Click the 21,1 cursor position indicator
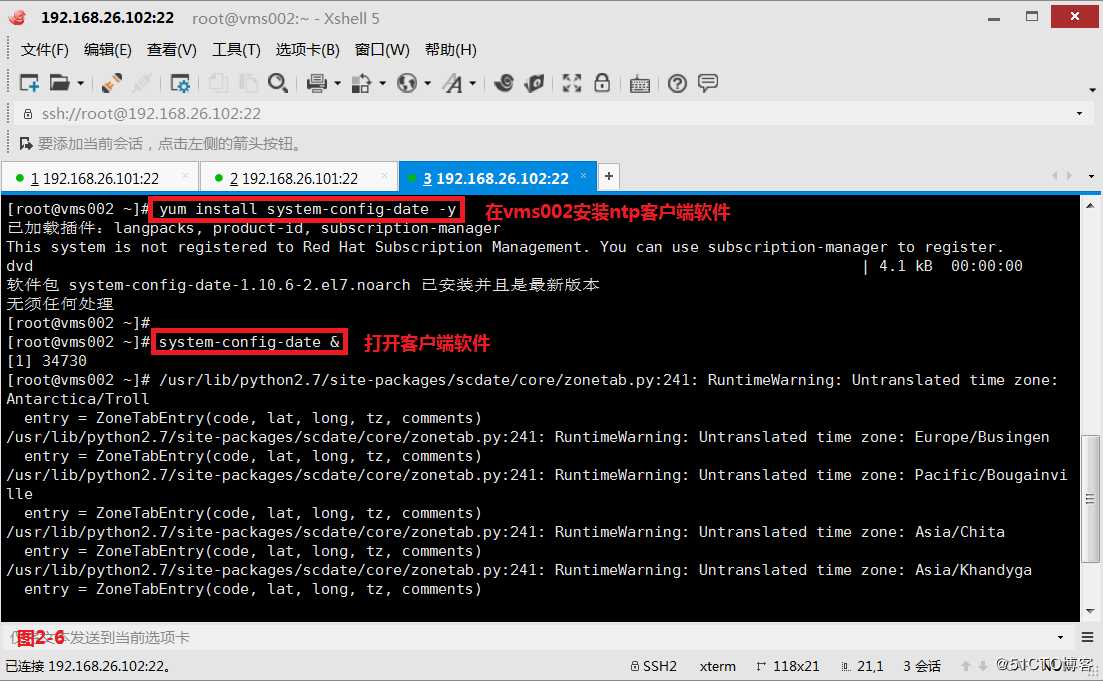Viewport: 1103px width, 681px height. pos(862,666)
